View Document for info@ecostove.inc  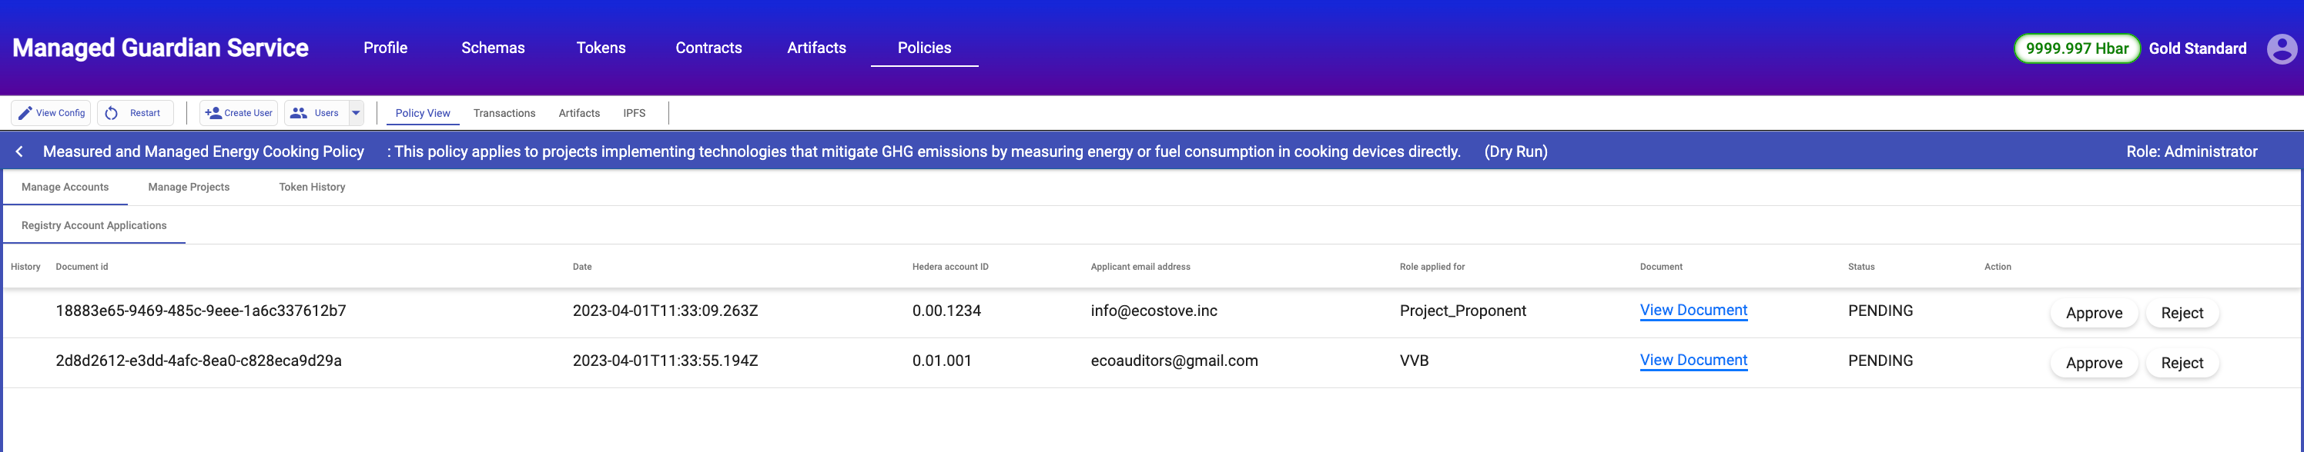[x=1693, y=310]
